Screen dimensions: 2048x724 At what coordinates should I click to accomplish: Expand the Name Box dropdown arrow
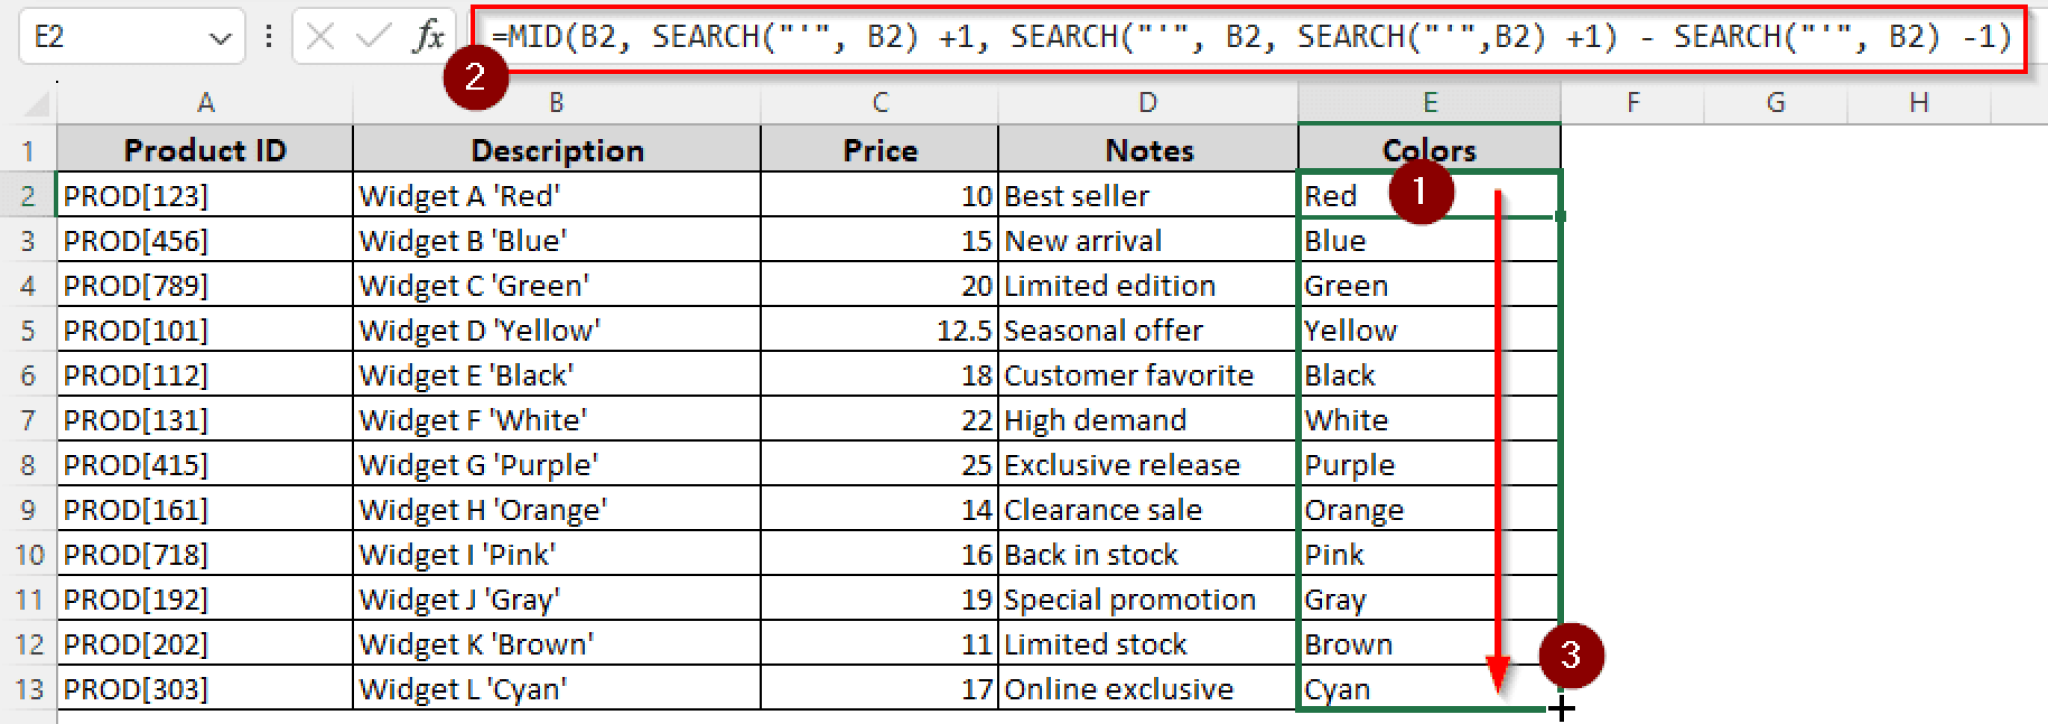220,38
